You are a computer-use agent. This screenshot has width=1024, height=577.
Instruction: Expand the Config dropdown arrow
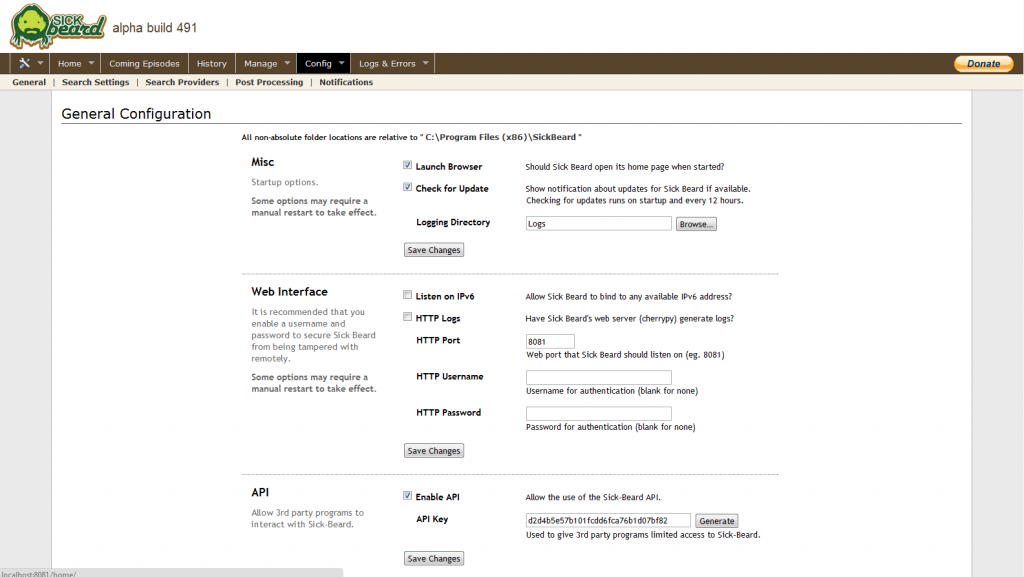pos(342,63)
